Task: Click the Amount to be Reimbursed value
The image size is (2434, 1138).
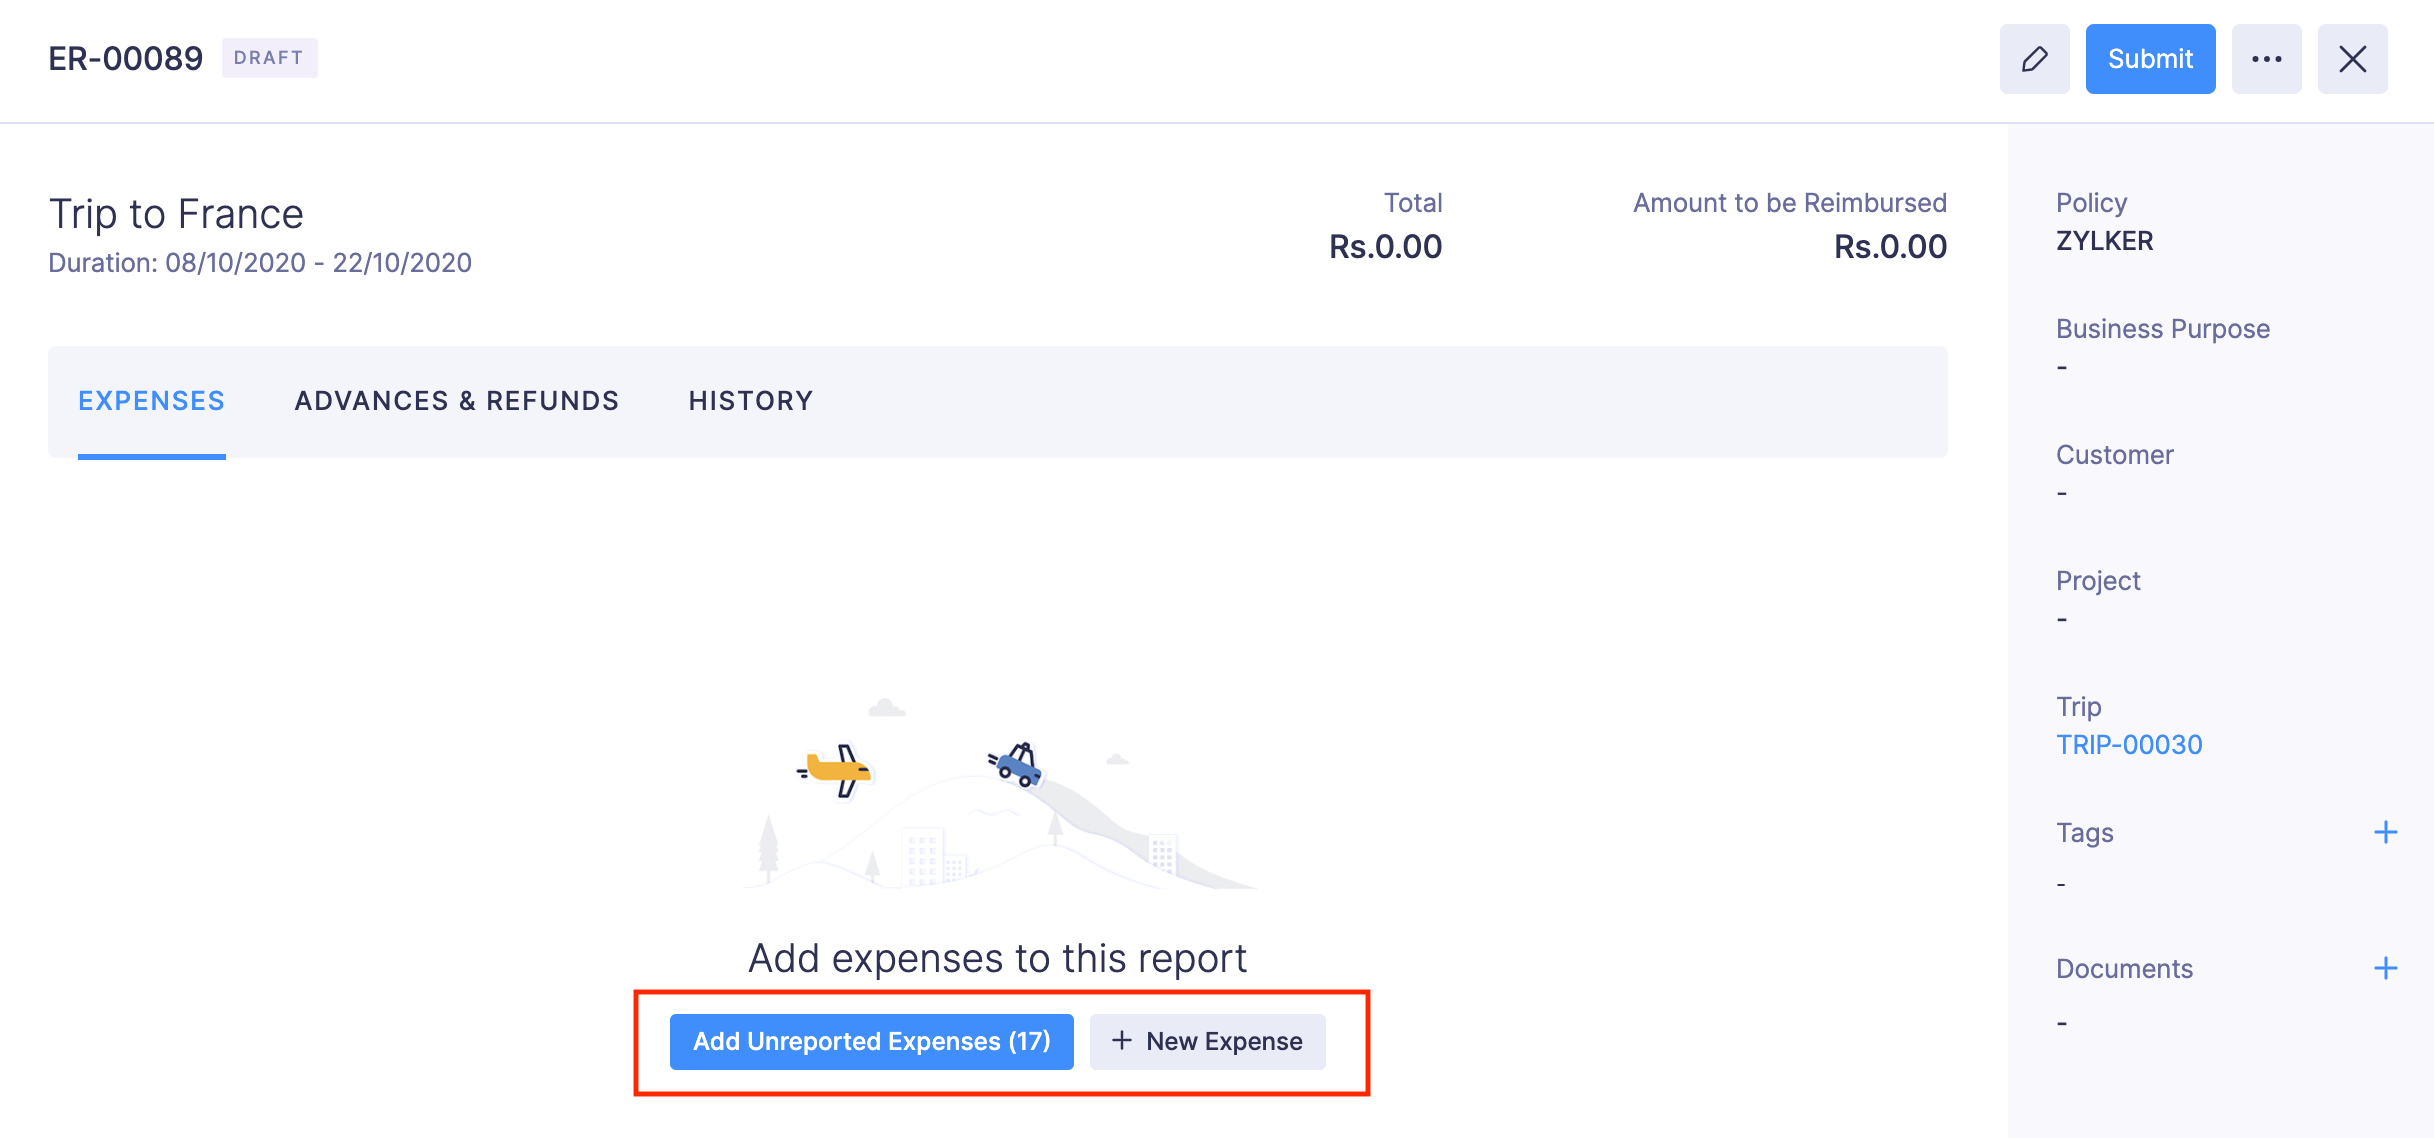Action: (x=1888, y=246)
